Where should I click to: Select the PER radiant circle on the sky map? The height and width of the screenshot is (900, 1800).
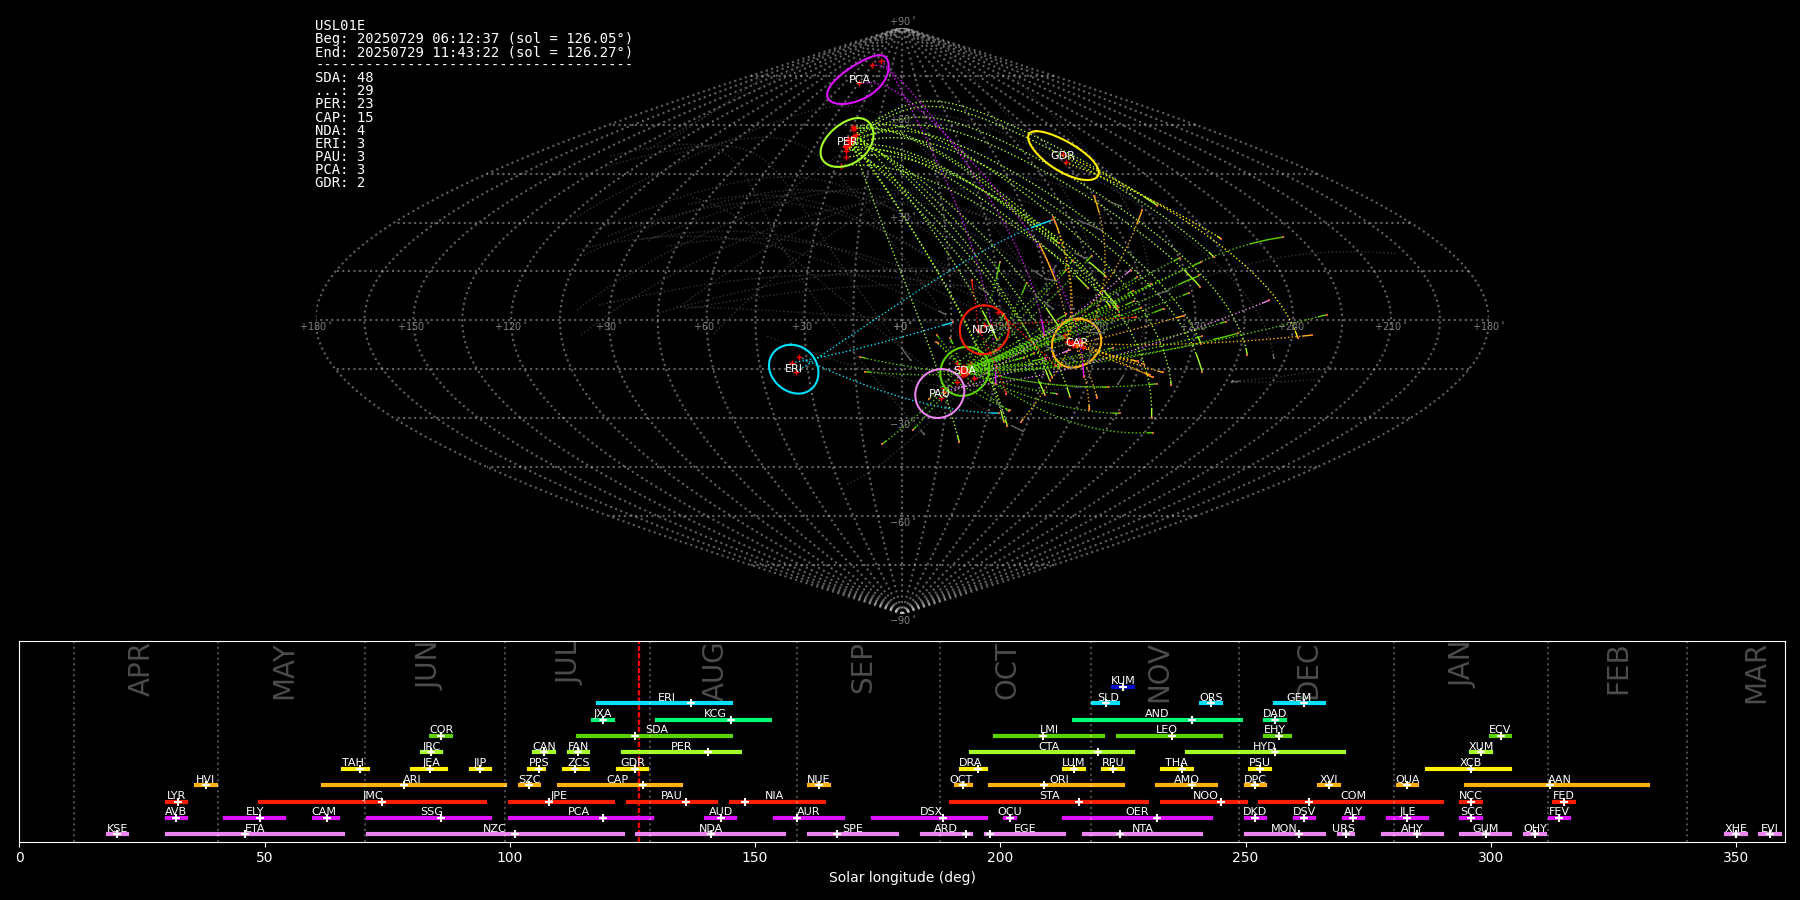click(847, 142)
